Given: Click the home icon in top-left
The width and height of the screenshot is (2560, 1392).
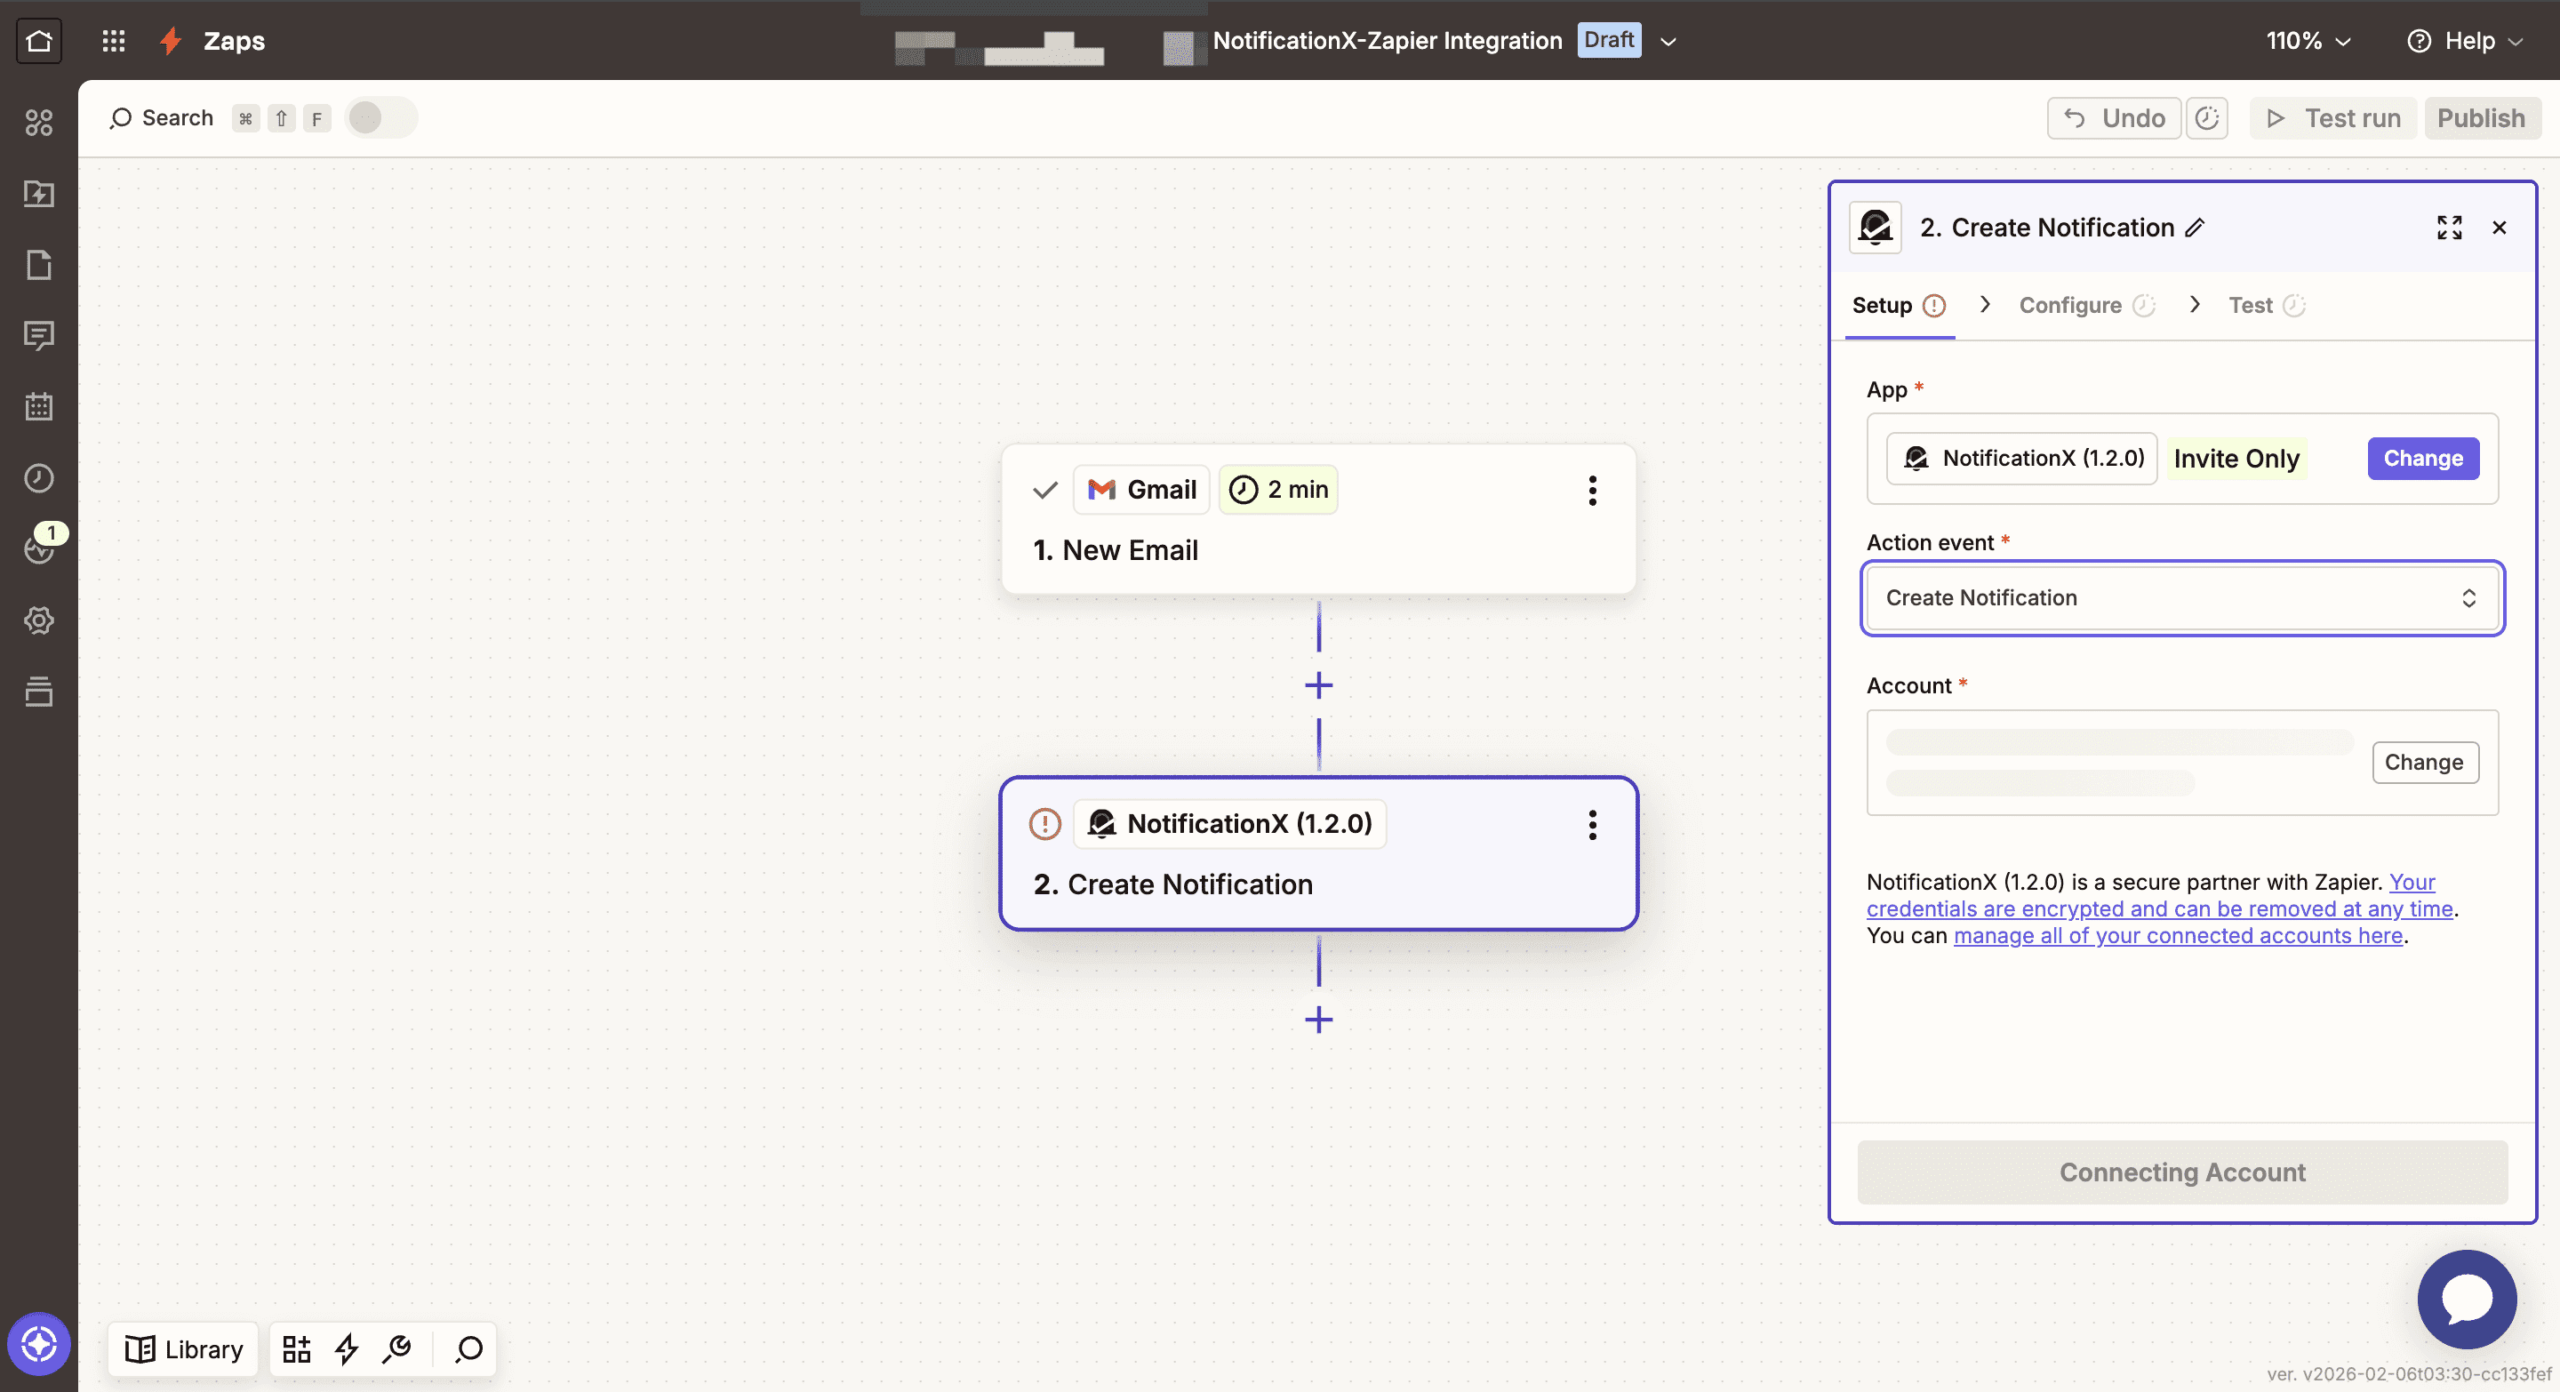Looking at the screenshot, I should [39, 40].
